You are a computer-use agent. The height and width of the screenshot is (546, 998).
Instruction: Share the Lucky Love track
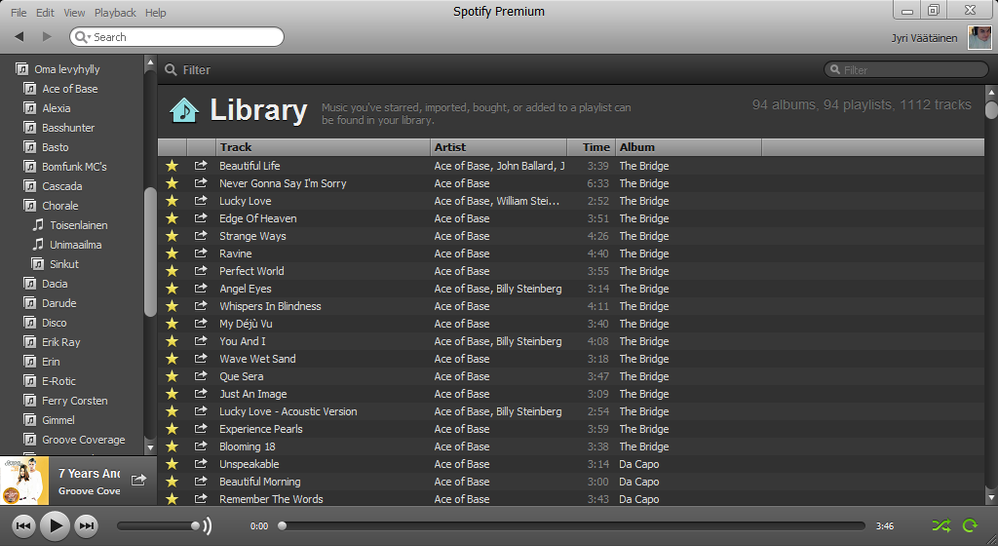click(x=200, y=200)
